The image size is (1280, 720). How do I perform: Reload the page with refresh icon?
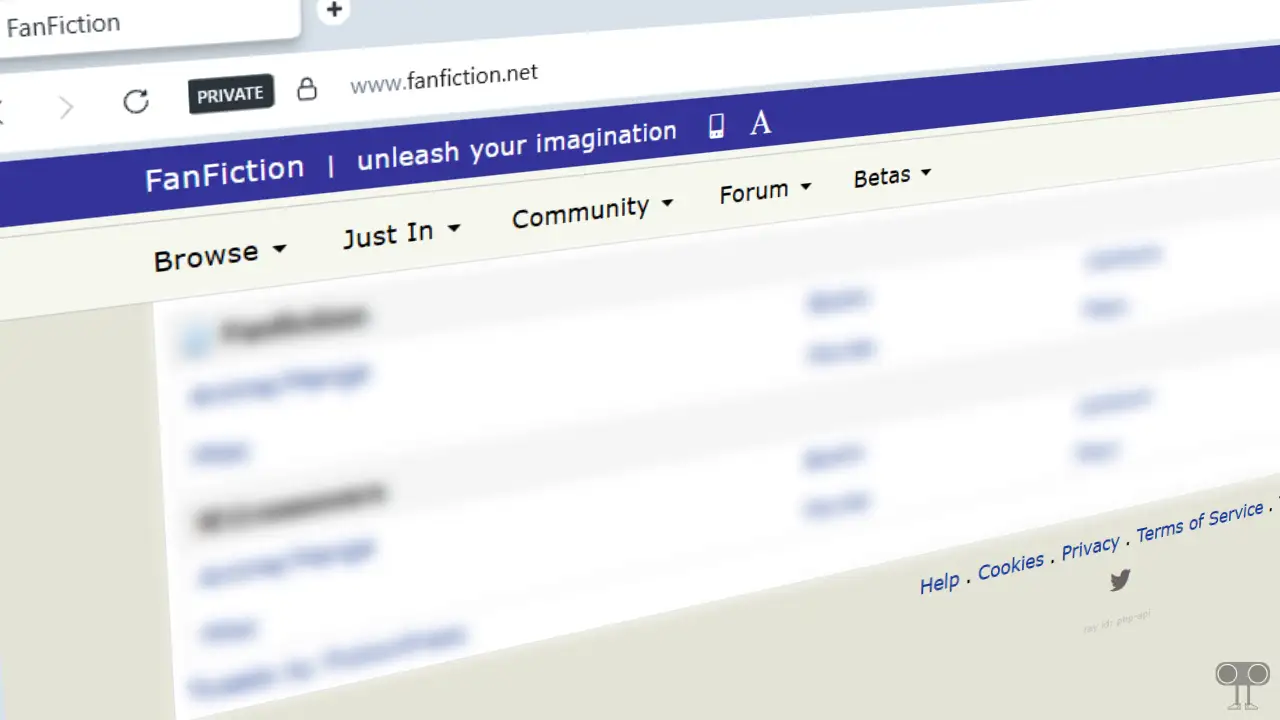click(136, 101)
